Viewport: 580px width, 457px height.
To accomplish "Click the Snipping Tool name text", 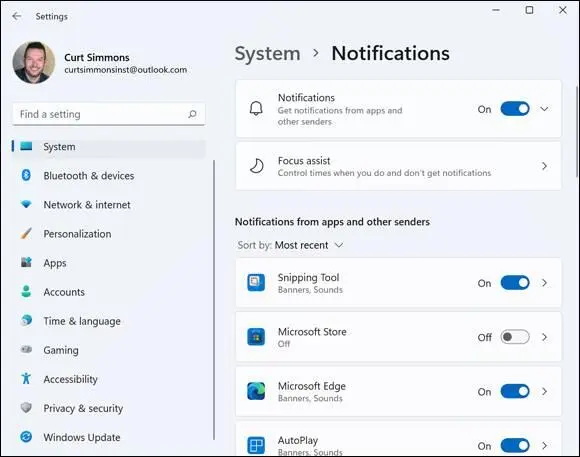I will [x=308, y=277].
